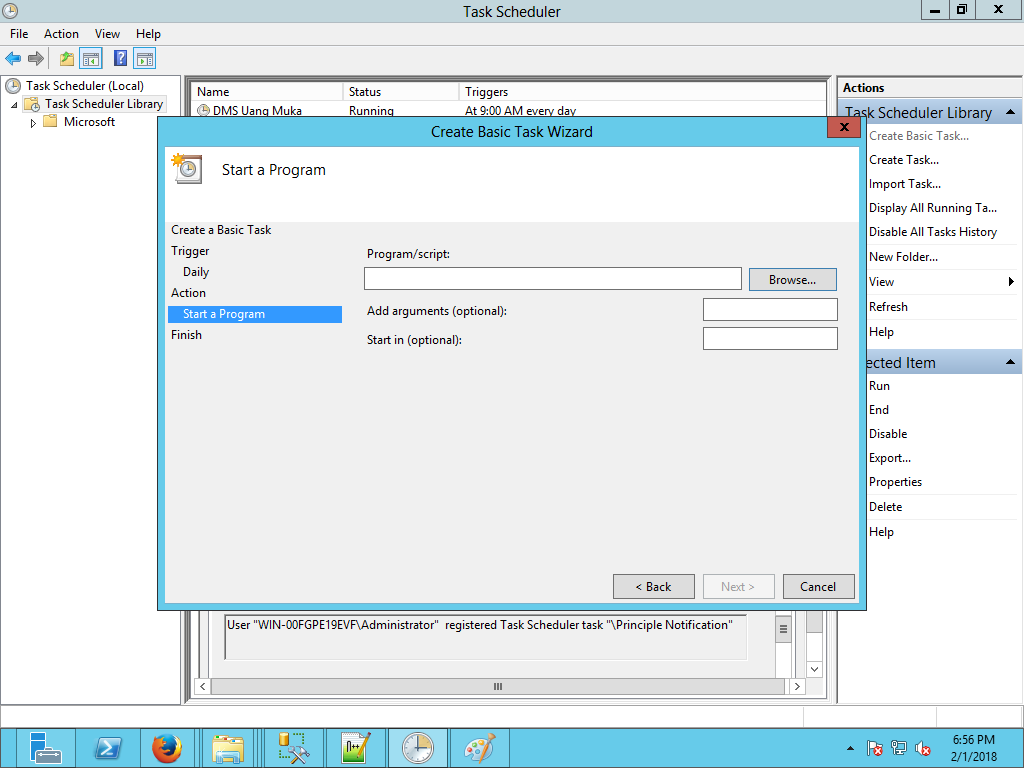Click the blue Help question mark icon
The width and height of the screenshot is (1024, 768).
[x=121, y=59]
